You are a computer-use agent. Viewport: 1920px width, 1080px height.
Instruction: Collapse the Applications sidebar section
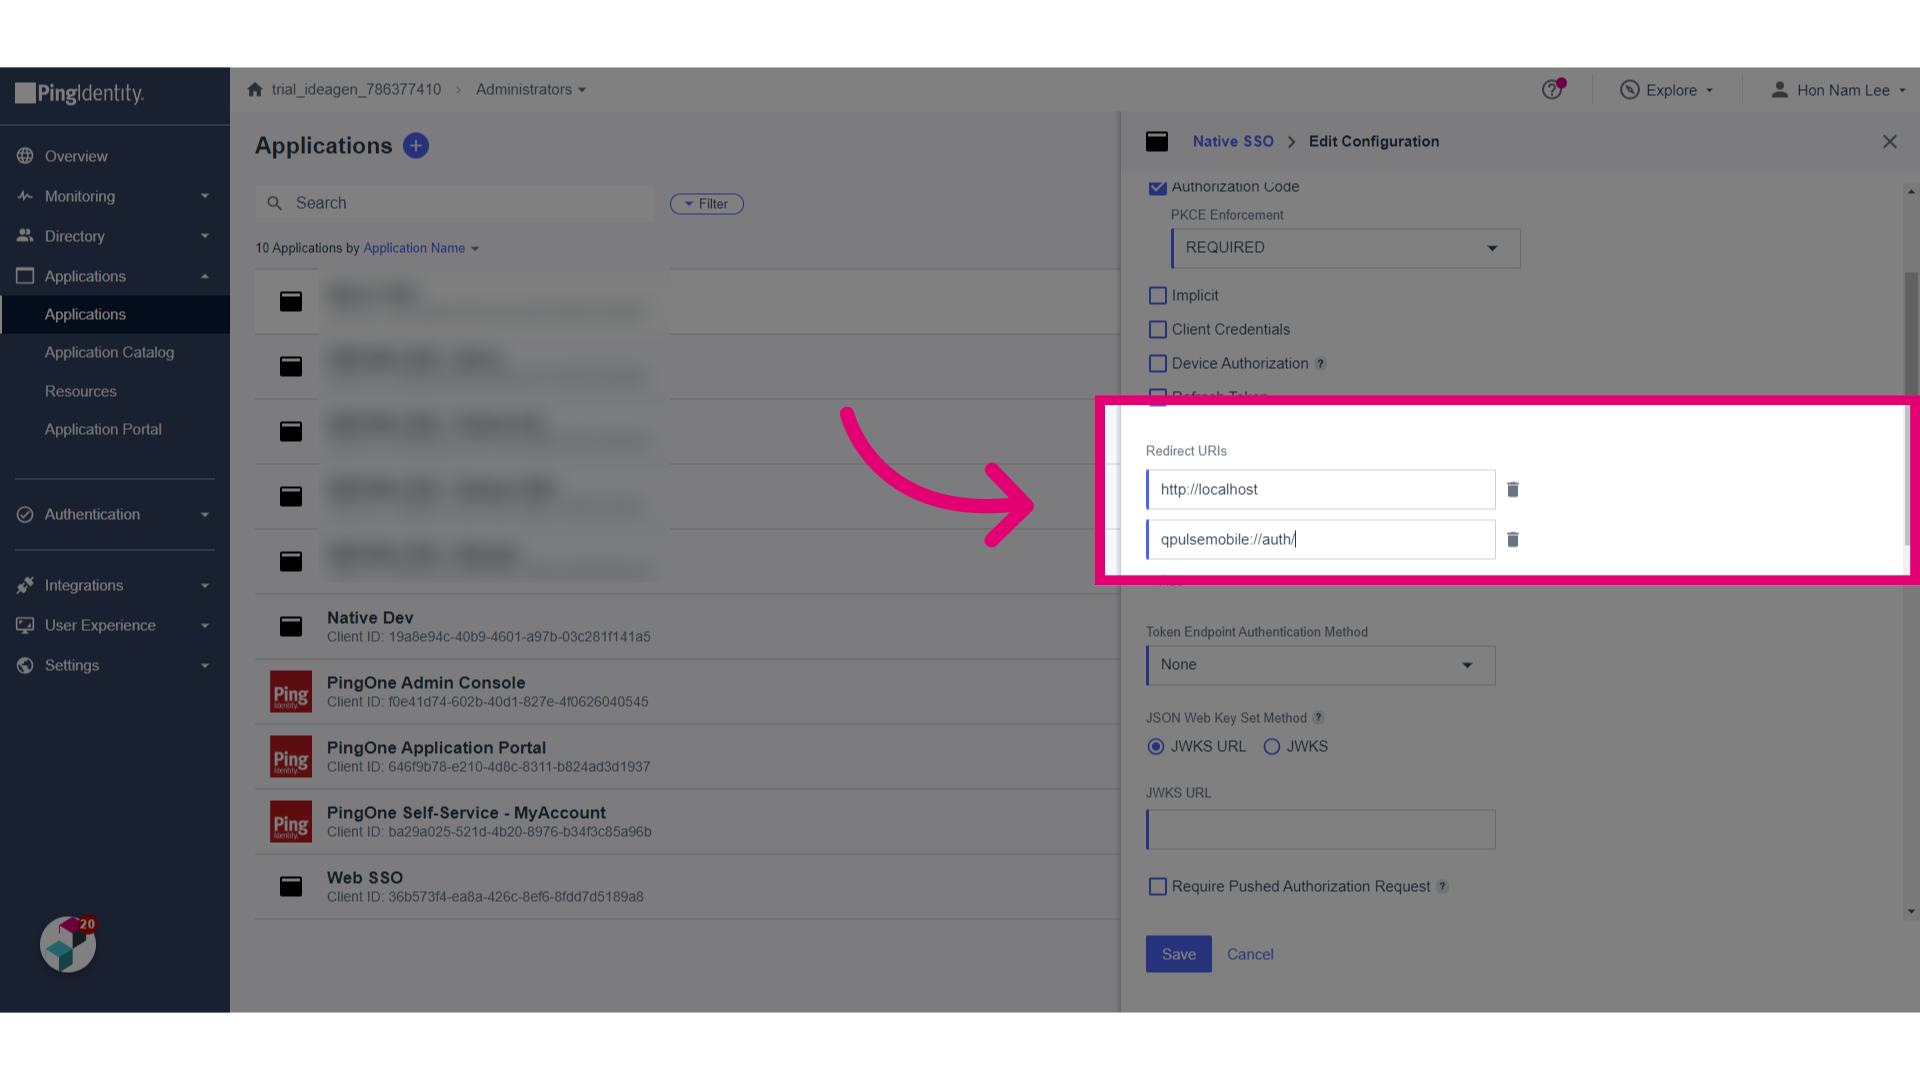point(205,276)
